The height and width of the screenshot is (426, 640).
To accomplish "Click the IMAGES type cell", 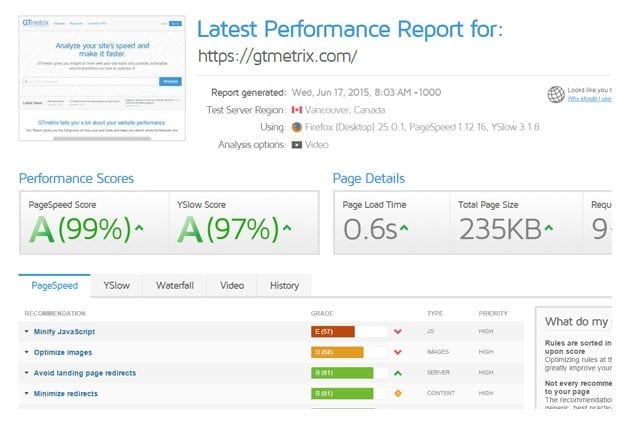I will click(x=438, y=352).
